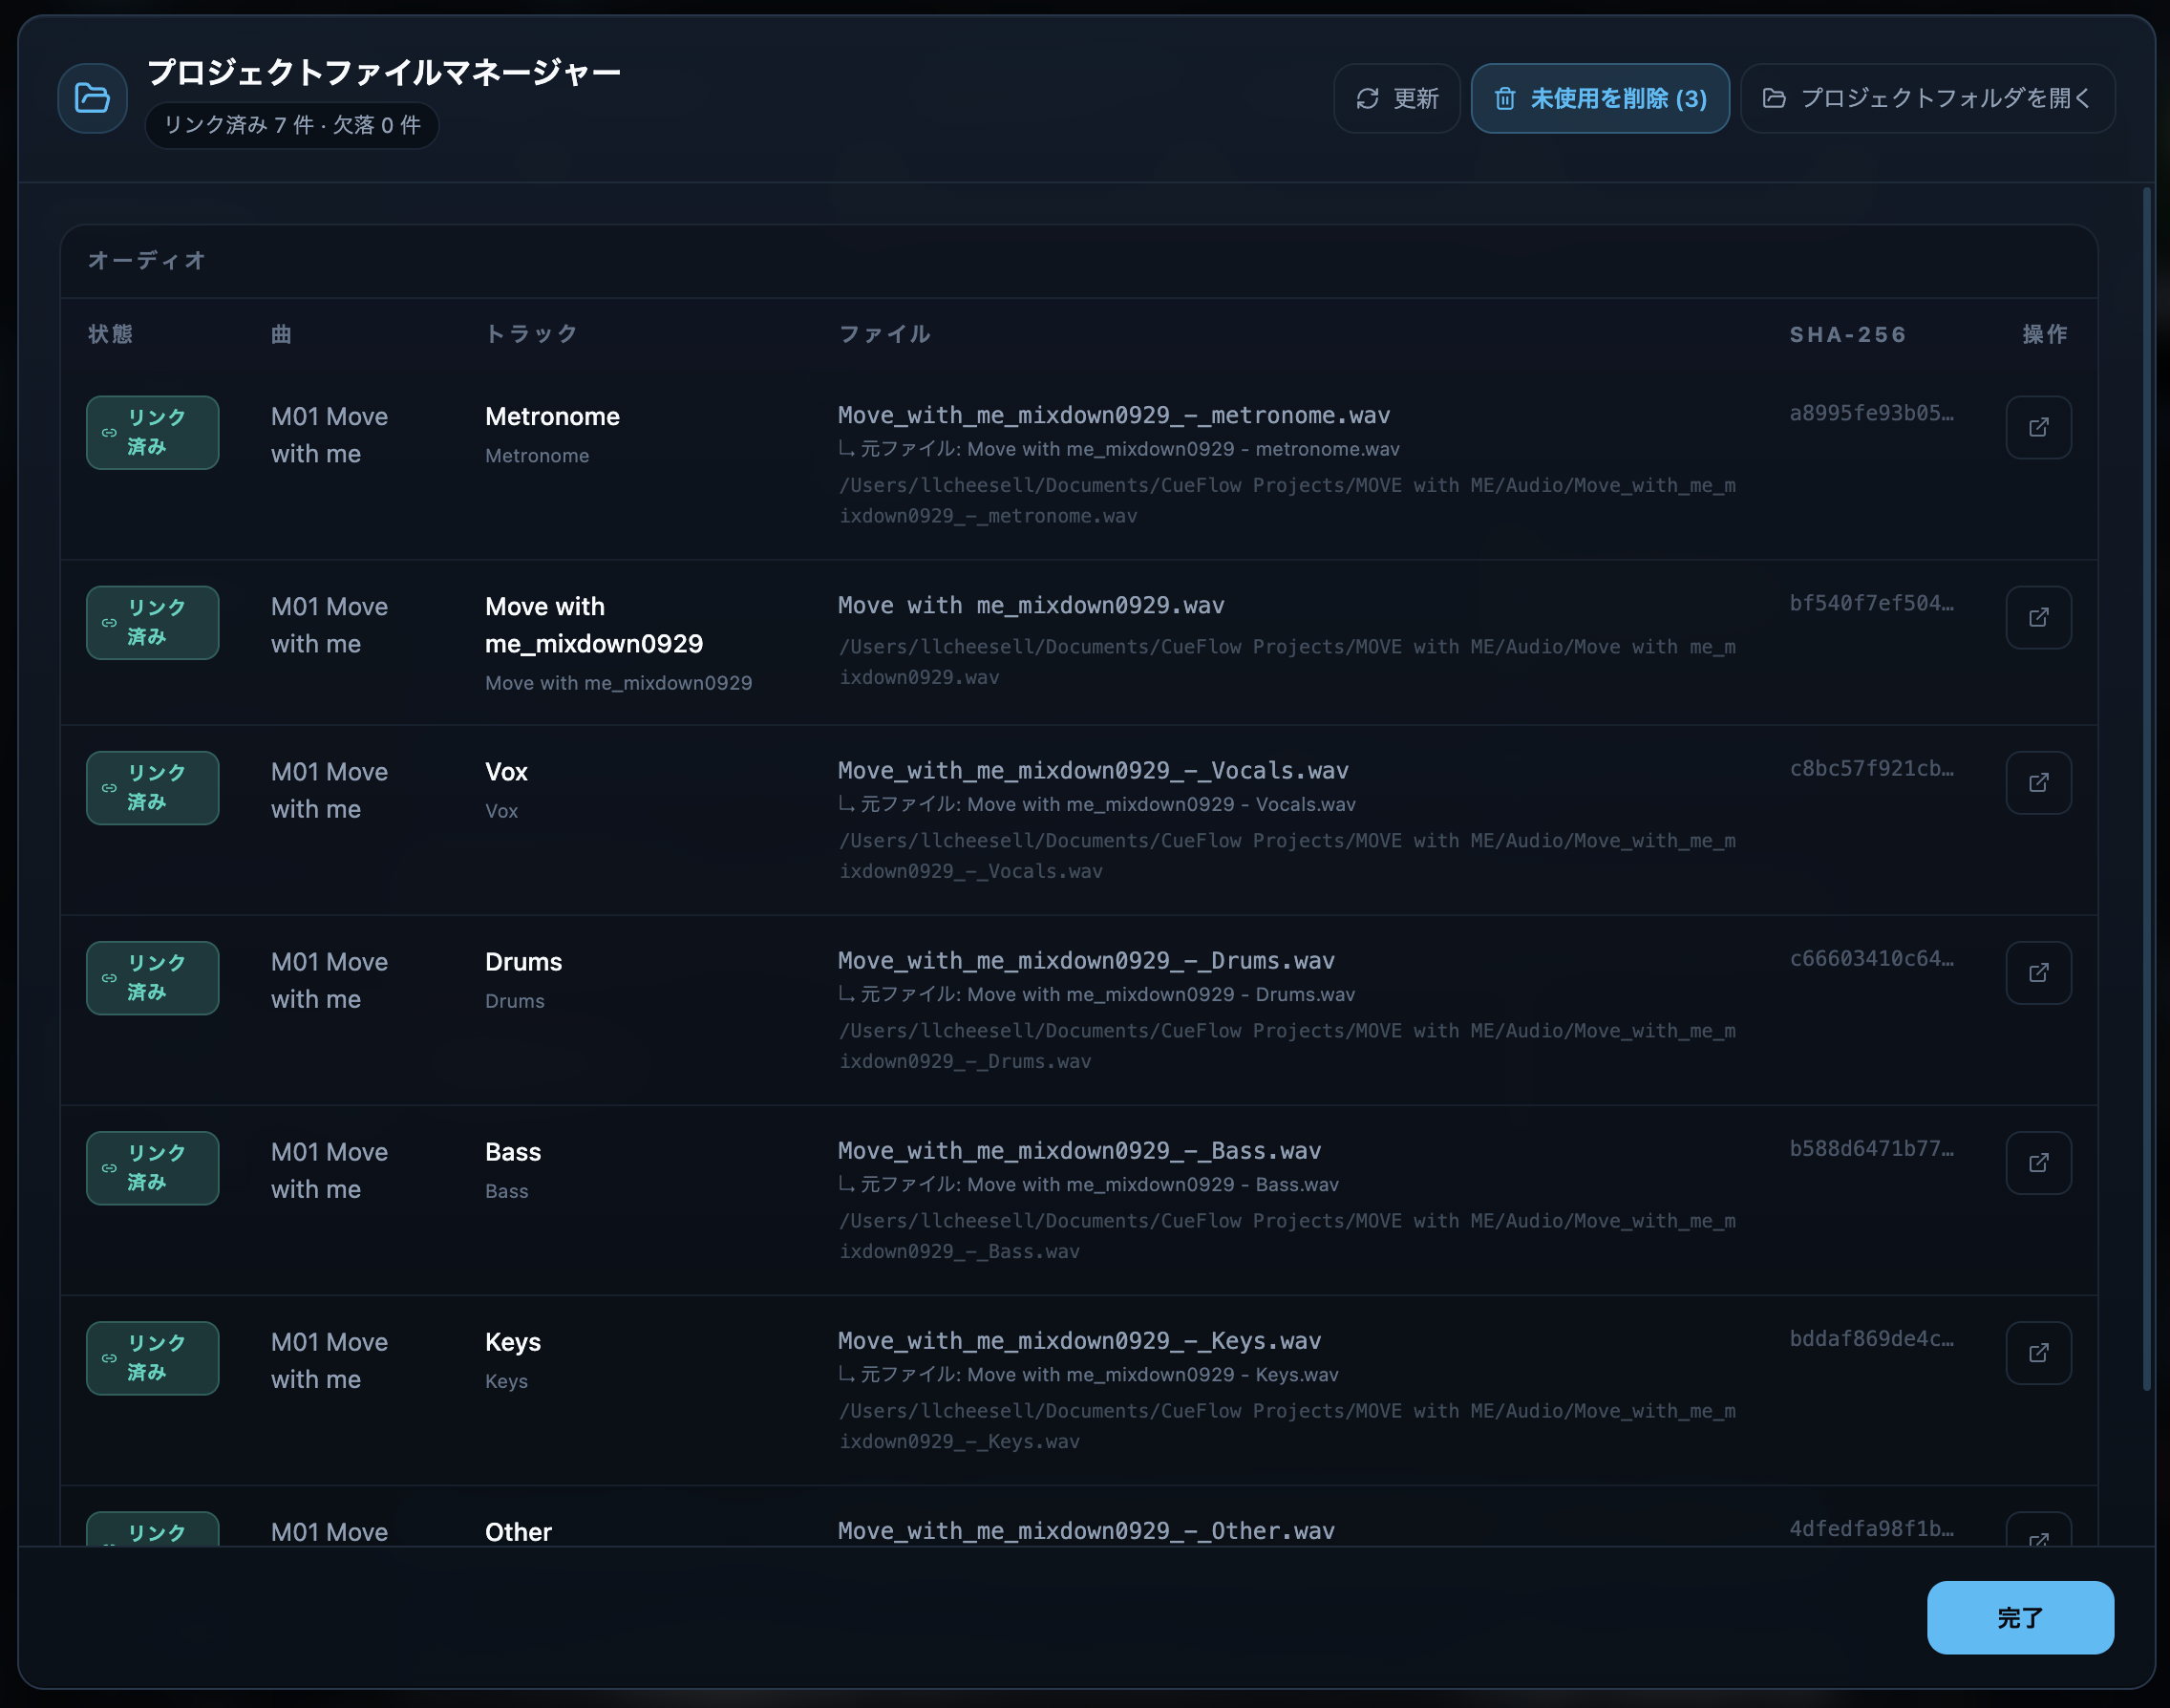2170x1708 pixels.
Task: Click file name Move with me_mixdown0929.wav
Action: [x=1031, y=605]
